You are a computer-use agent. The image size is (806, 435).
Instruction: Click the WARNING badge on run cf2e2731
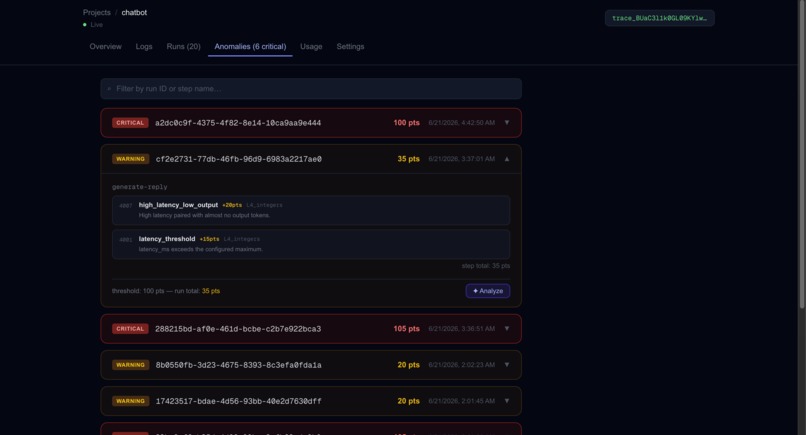(x=131, y=159)
